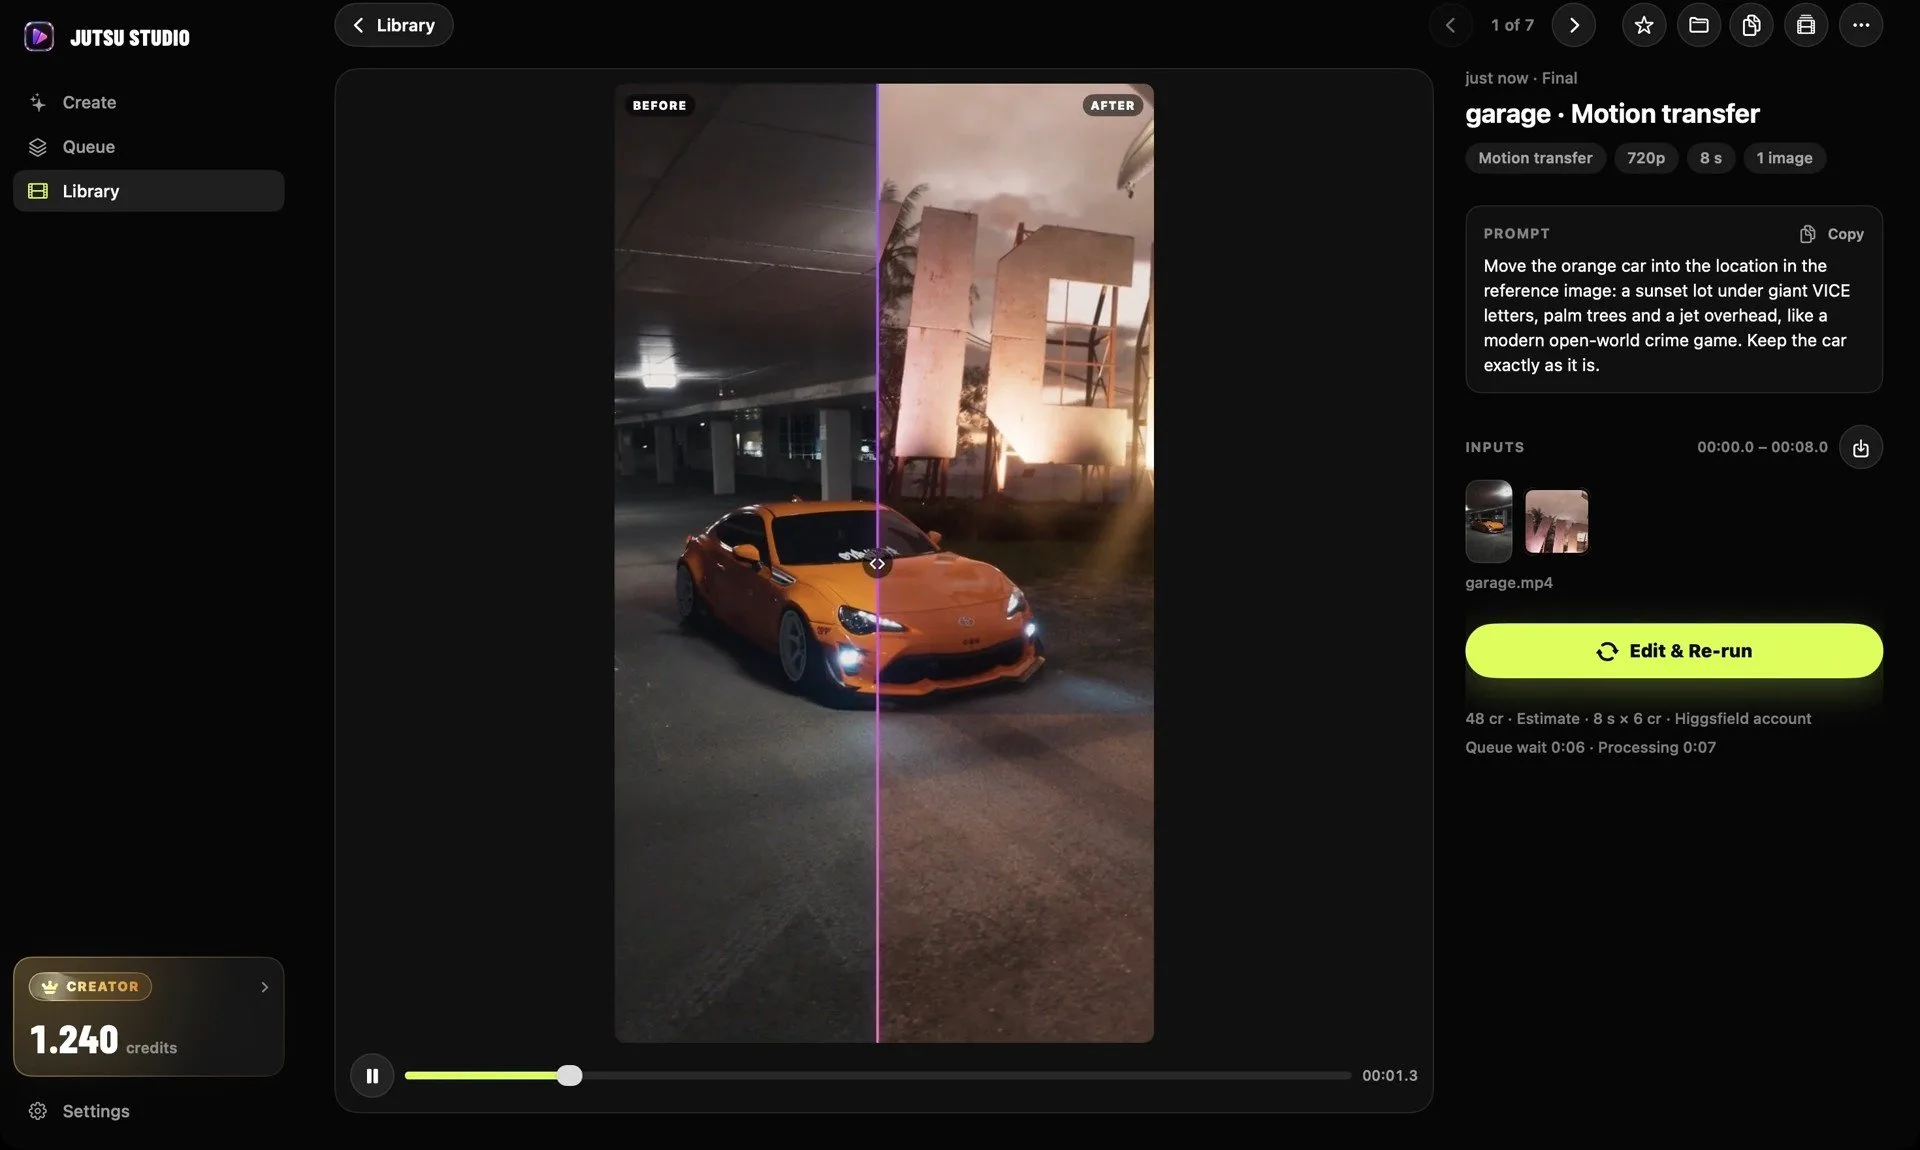This screenshot has height=1150, width=1920.
Task: Open the garage.mp4 video thumbnail
Action: point(1489,521)
